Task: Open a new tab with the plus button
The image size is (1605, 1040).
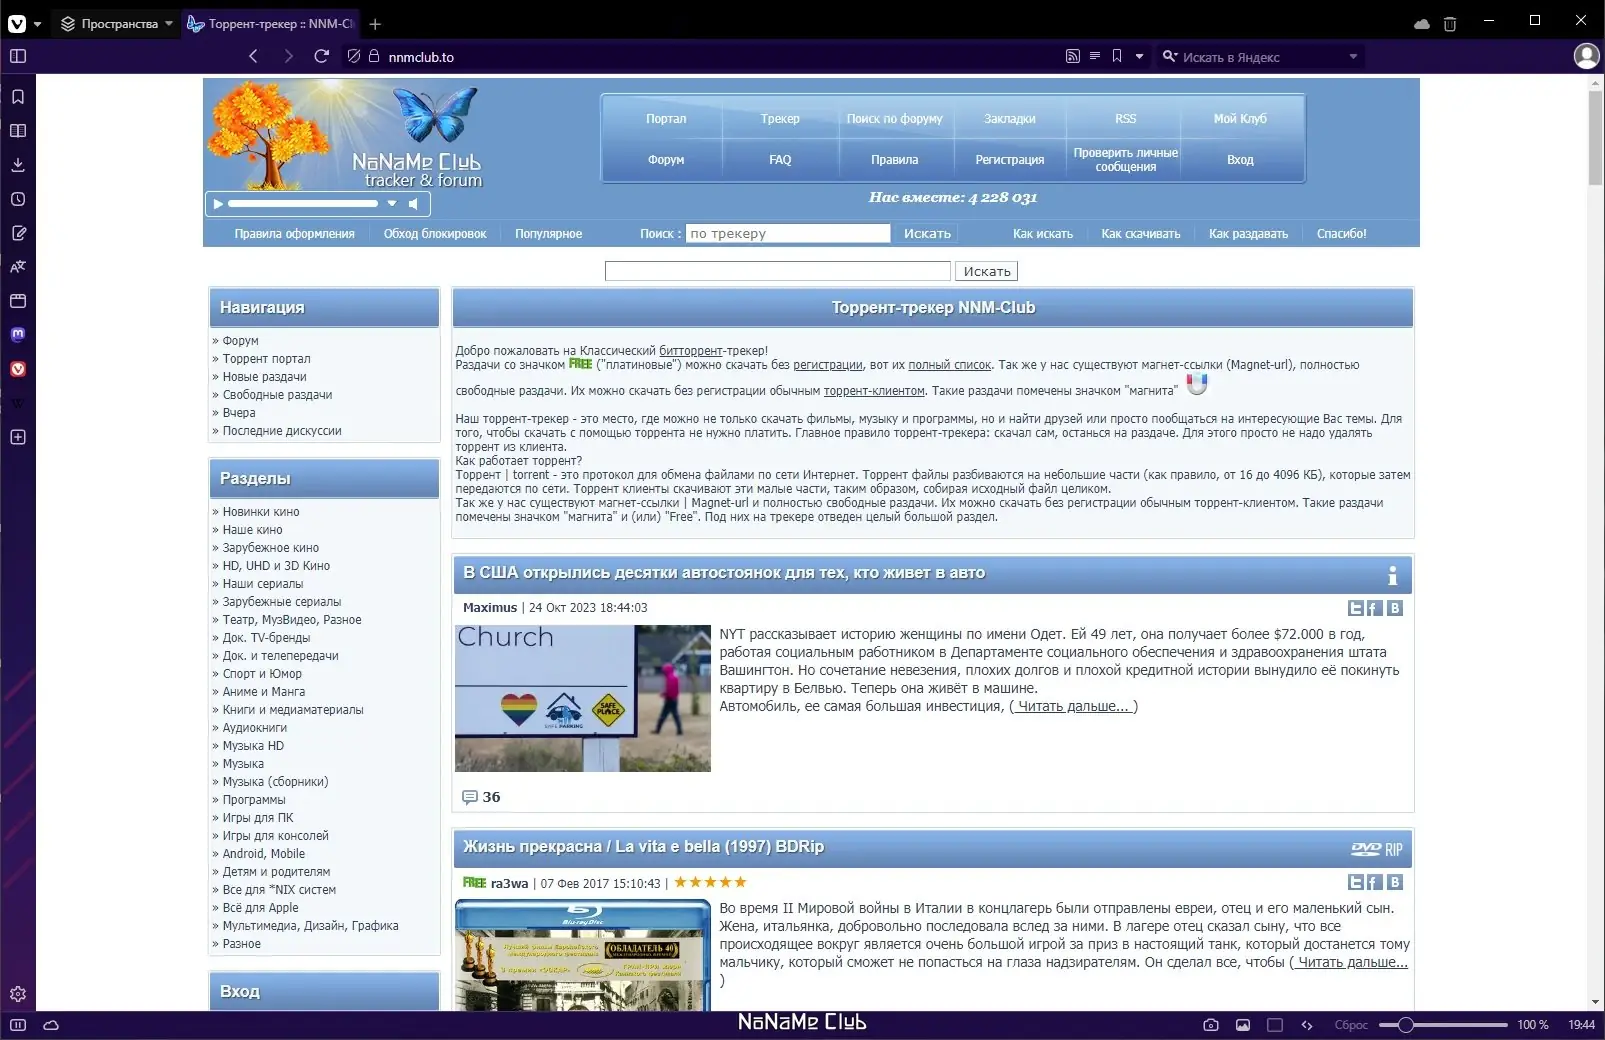Action: pos(375,24)
